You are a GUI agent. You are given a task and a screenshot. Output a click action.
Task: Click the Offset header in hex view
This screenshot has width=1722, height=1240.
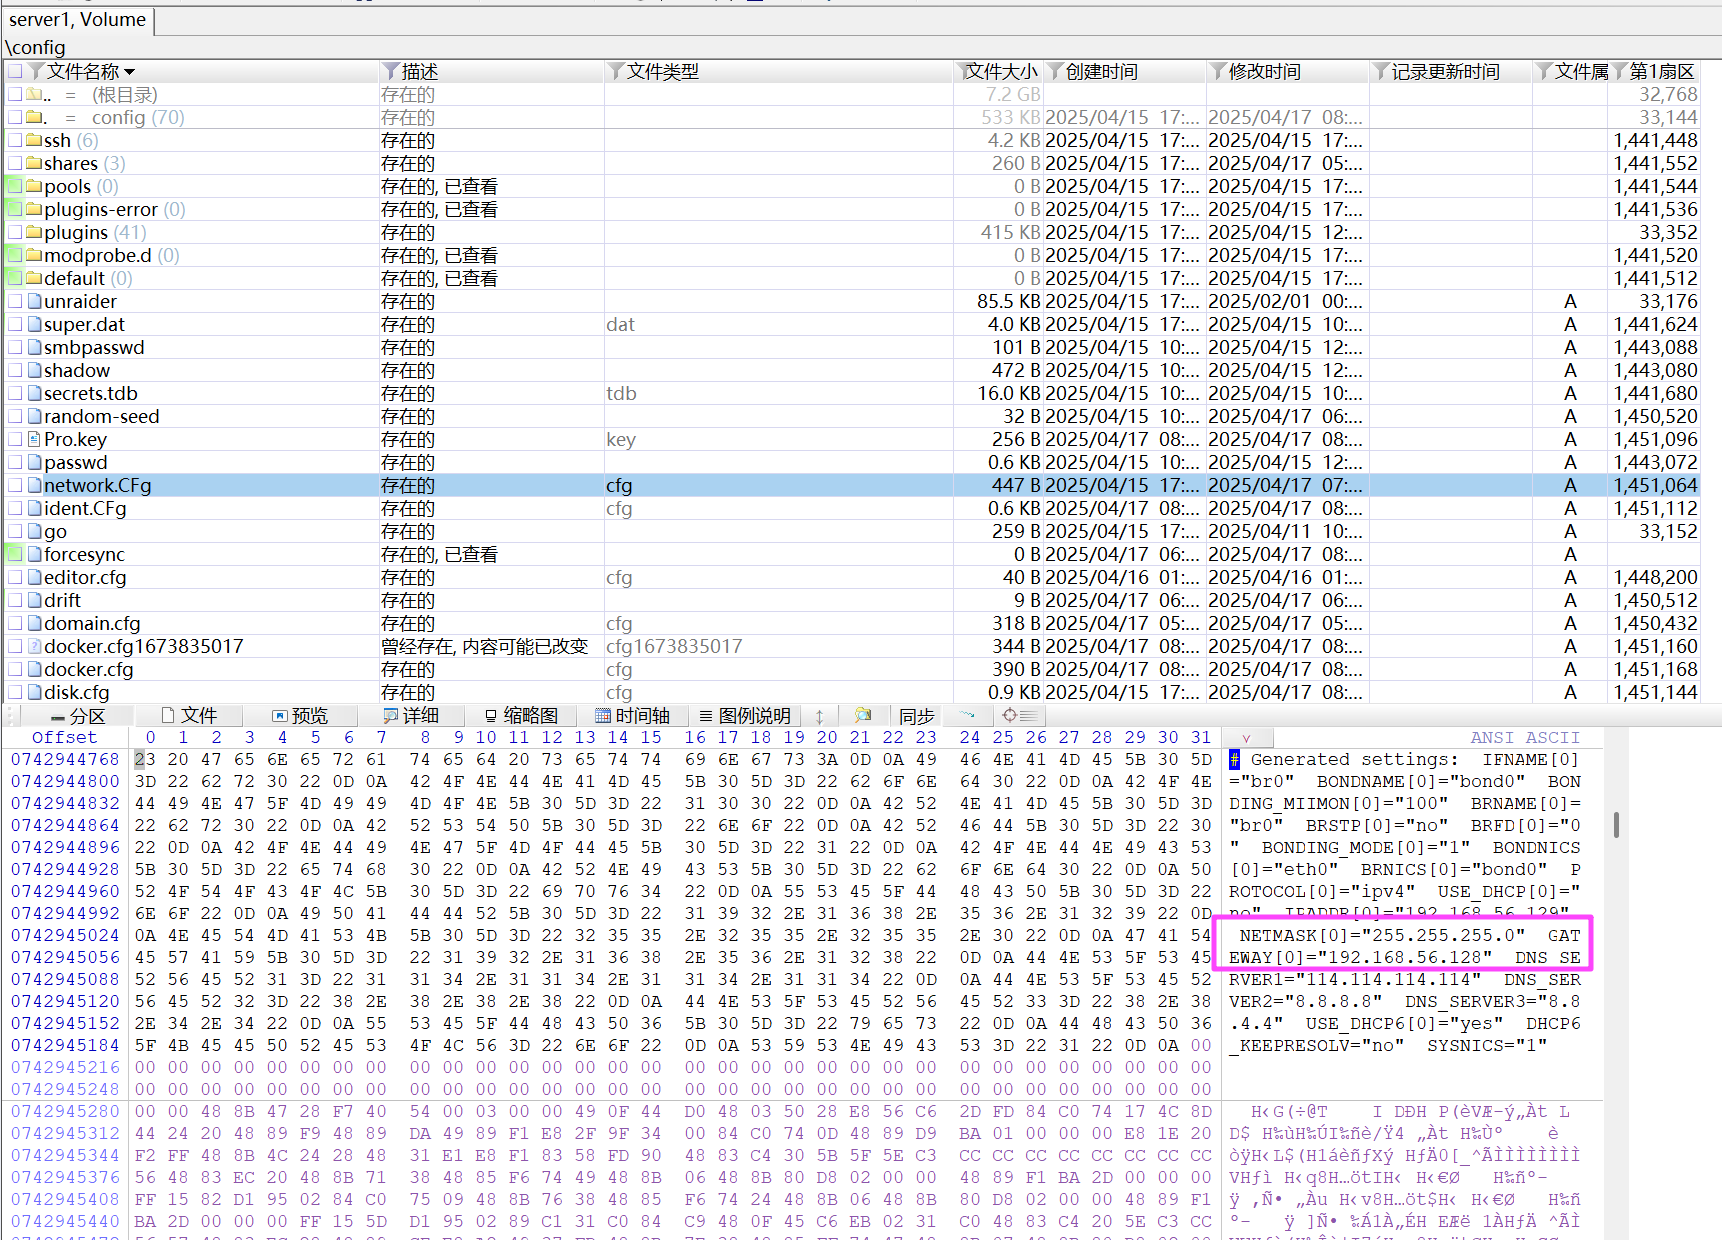(x=64, y=738)
